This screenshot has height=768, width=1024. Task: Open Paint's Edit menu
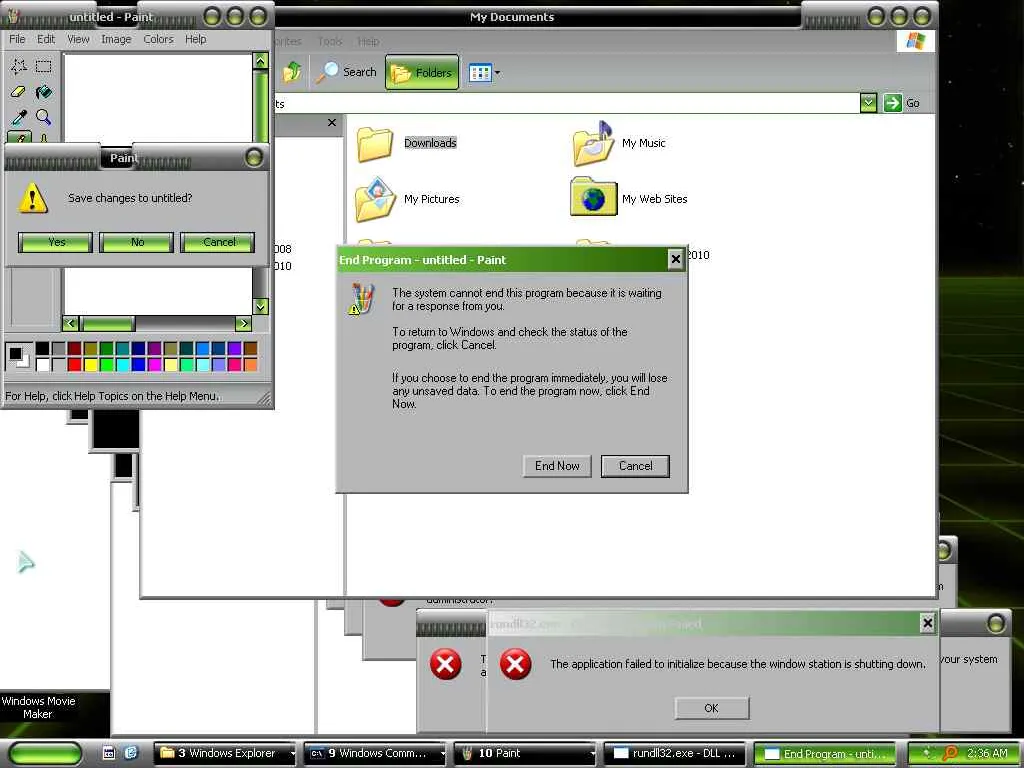46,39
